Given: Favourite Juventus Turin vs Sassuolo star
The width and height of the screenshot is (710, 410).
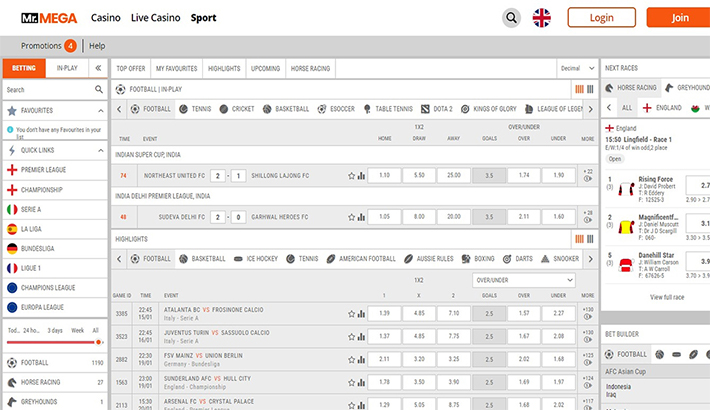Looking at the screenshot, I should (351, 337).
